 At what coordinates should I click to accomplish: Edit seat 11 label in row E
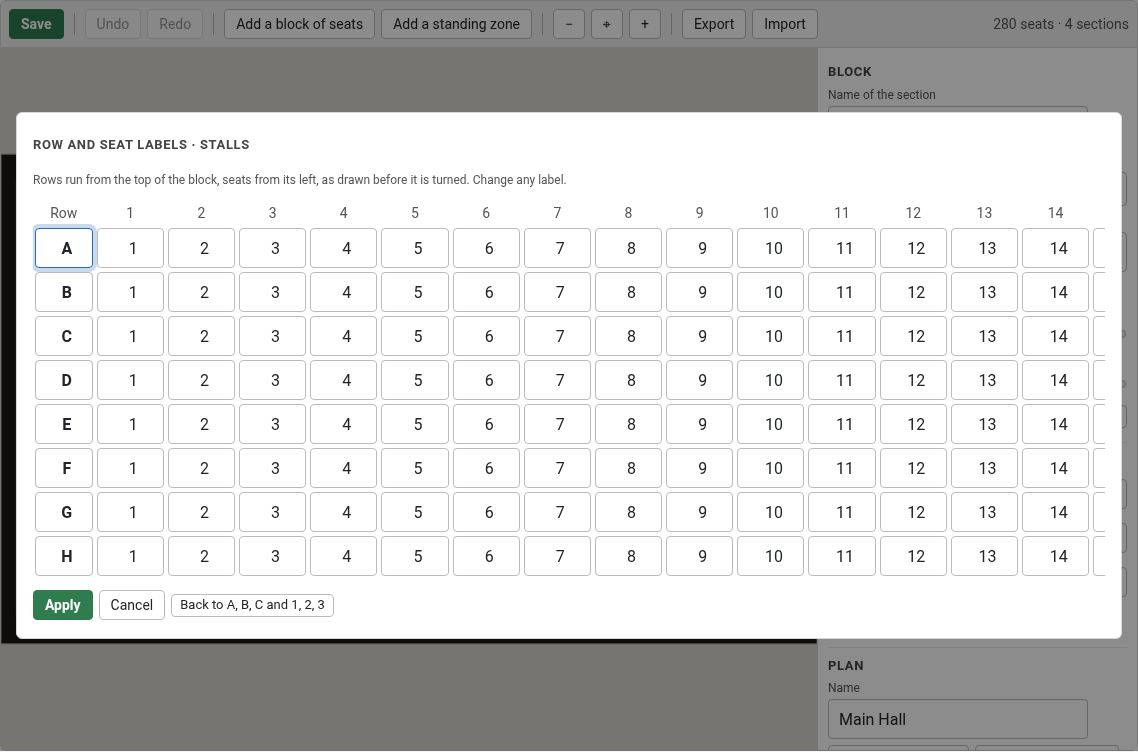842,424
